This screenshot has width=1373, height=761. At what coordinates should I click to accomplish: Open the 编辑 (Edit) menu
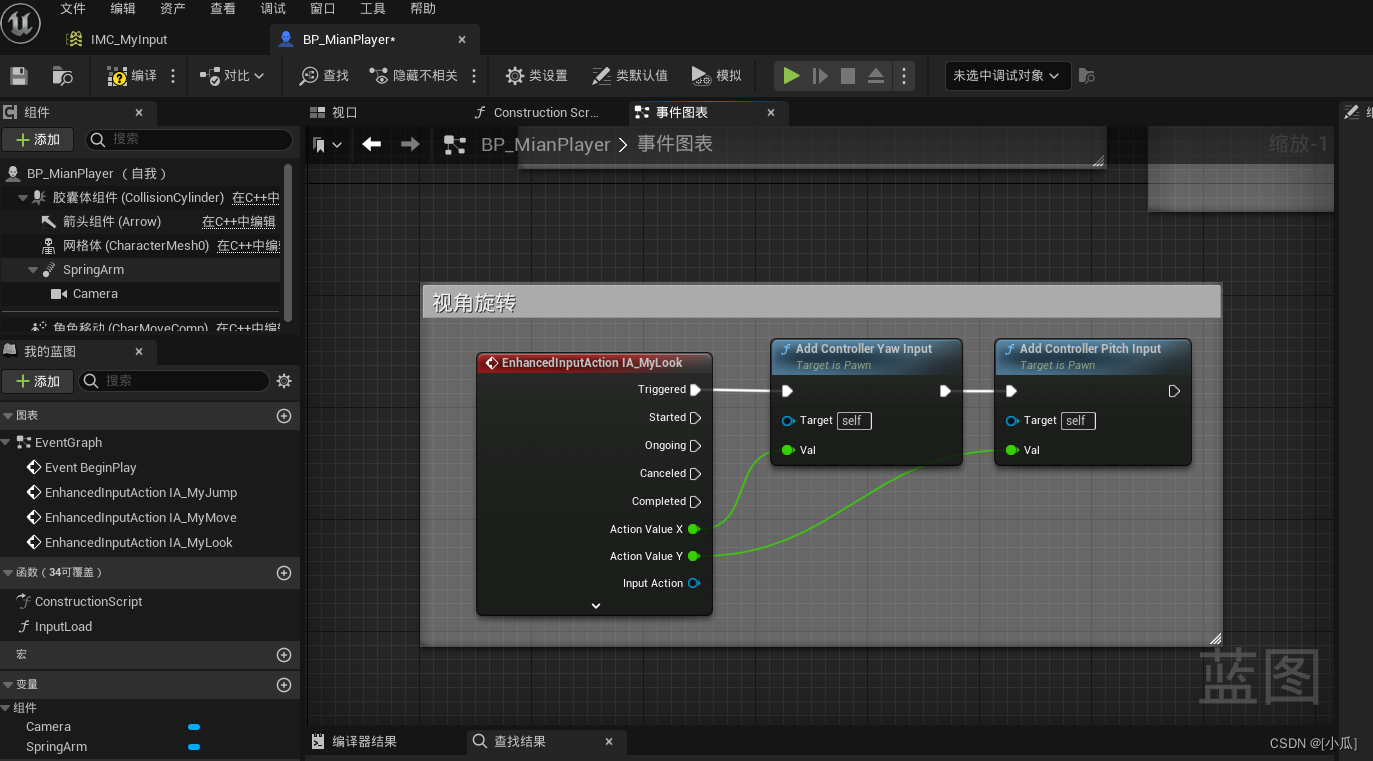tap(123, 9)
